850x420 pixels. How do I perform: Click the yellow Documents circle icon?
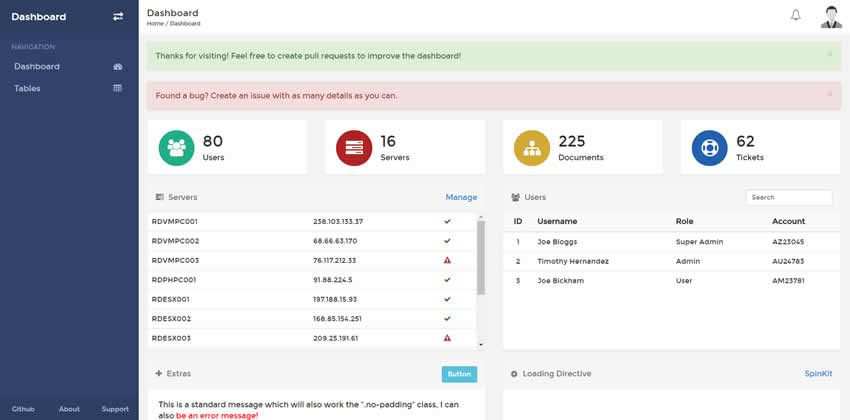click(x=532, y=148)
